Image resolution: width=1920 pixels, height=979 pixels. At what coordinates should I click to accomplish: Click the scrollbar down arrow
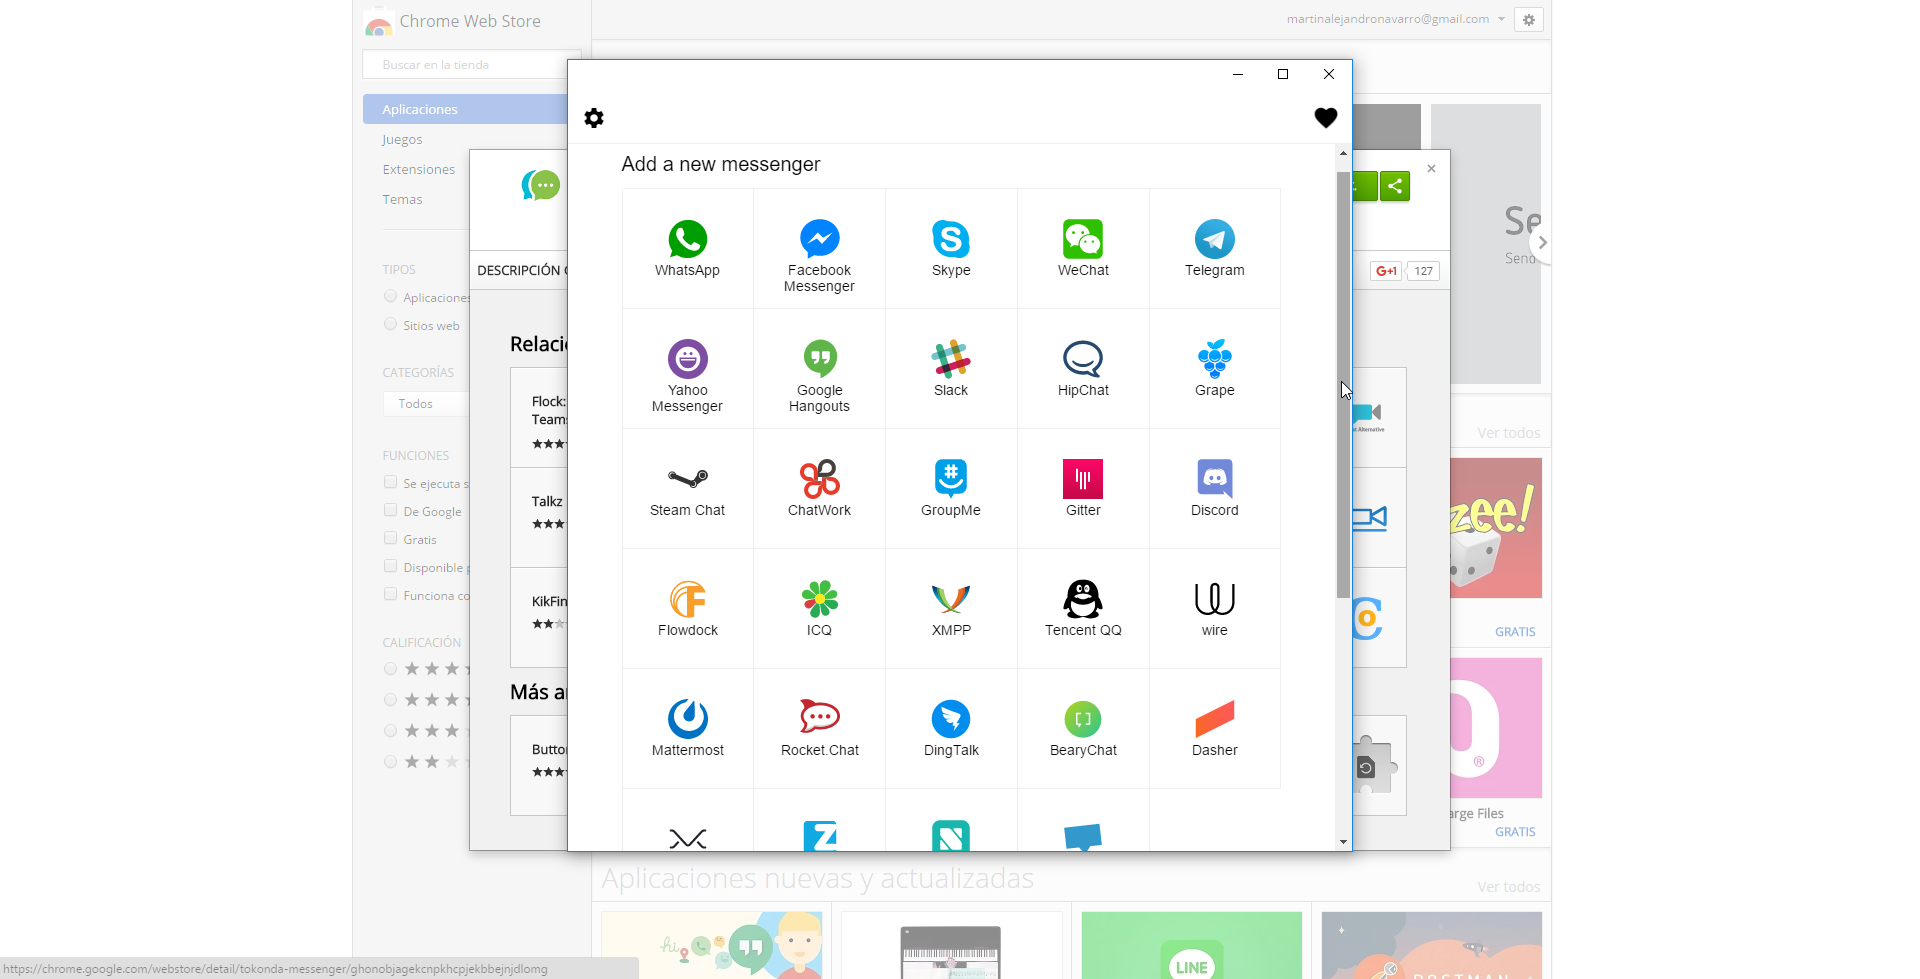[x=1343, y=842]
